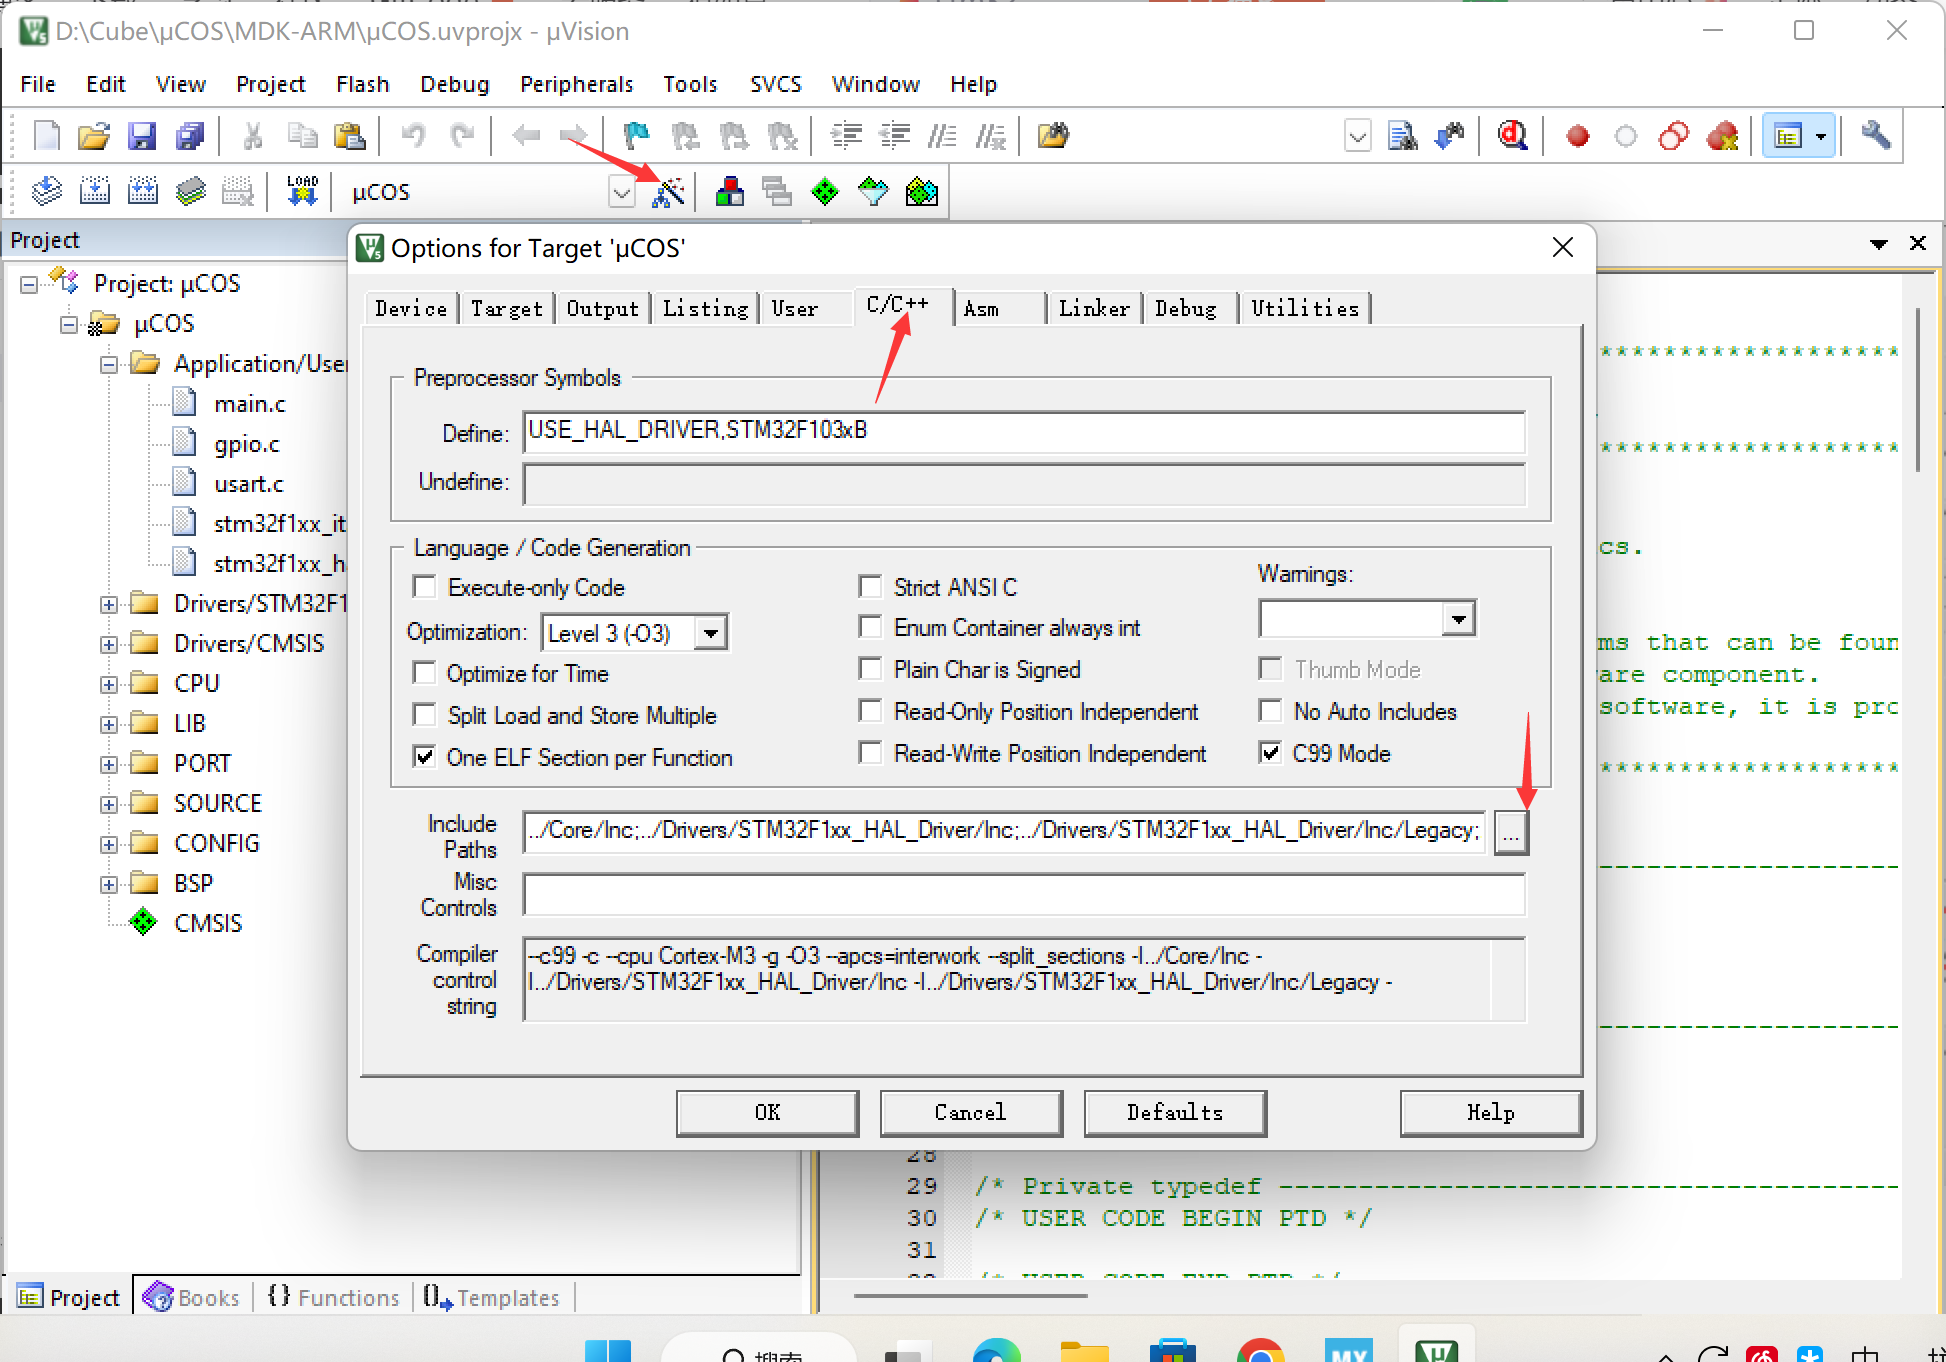Open the Optimization level dropdown
1946x1362 pixels.
click(x=711, y=633)
